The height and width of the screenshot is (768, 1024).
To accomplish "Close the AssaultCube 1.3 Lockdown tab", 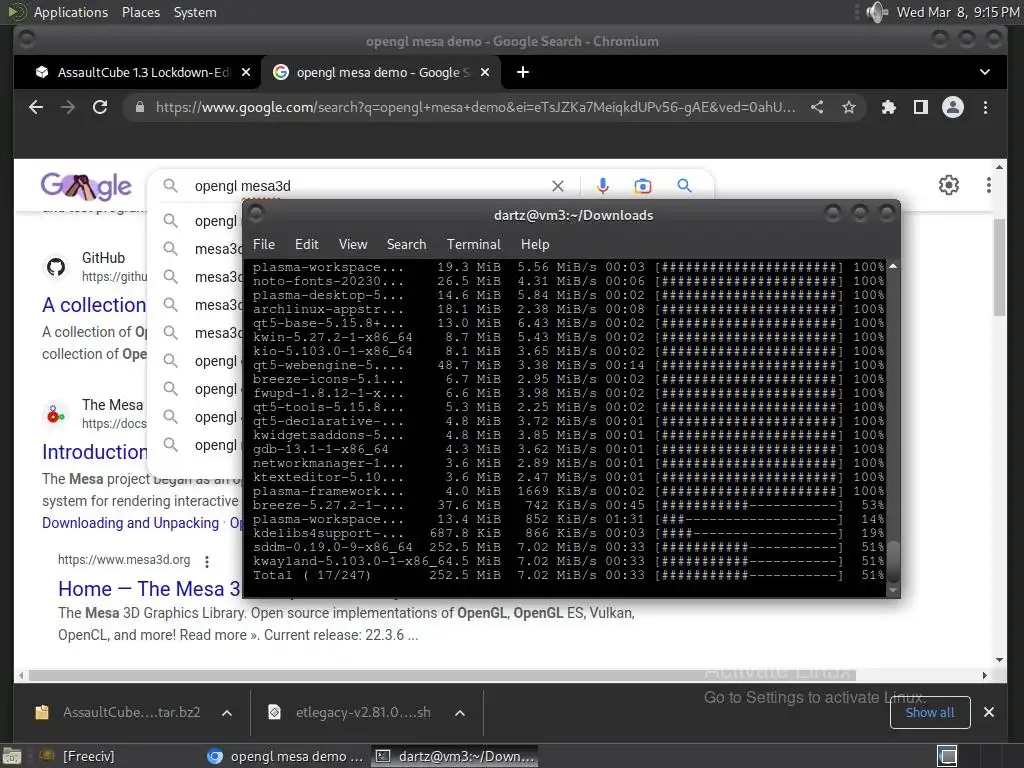I will tap(246, 72).
